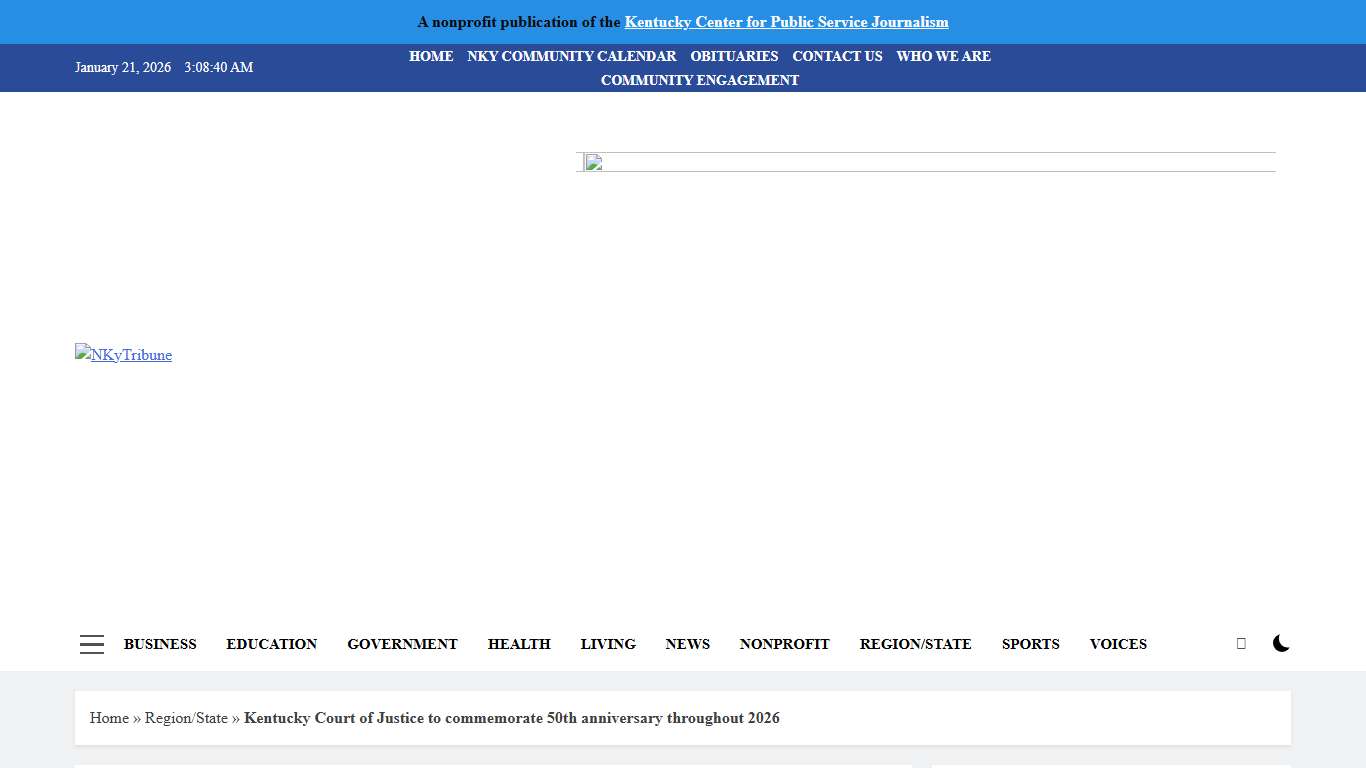The width and height of the screenshot is (1366, 768).
Task: Go to the Government section
Action: click(x=402, y=644)
